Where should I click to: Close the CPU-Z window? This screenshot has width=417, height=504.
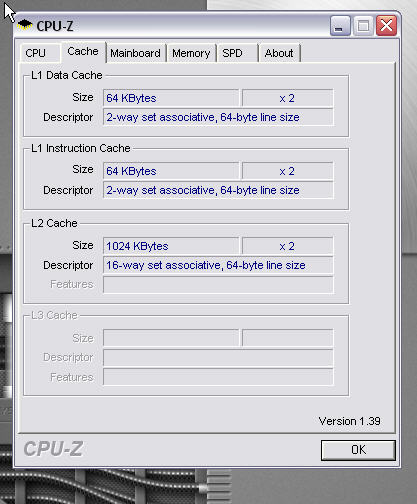[x=386, y=25]
